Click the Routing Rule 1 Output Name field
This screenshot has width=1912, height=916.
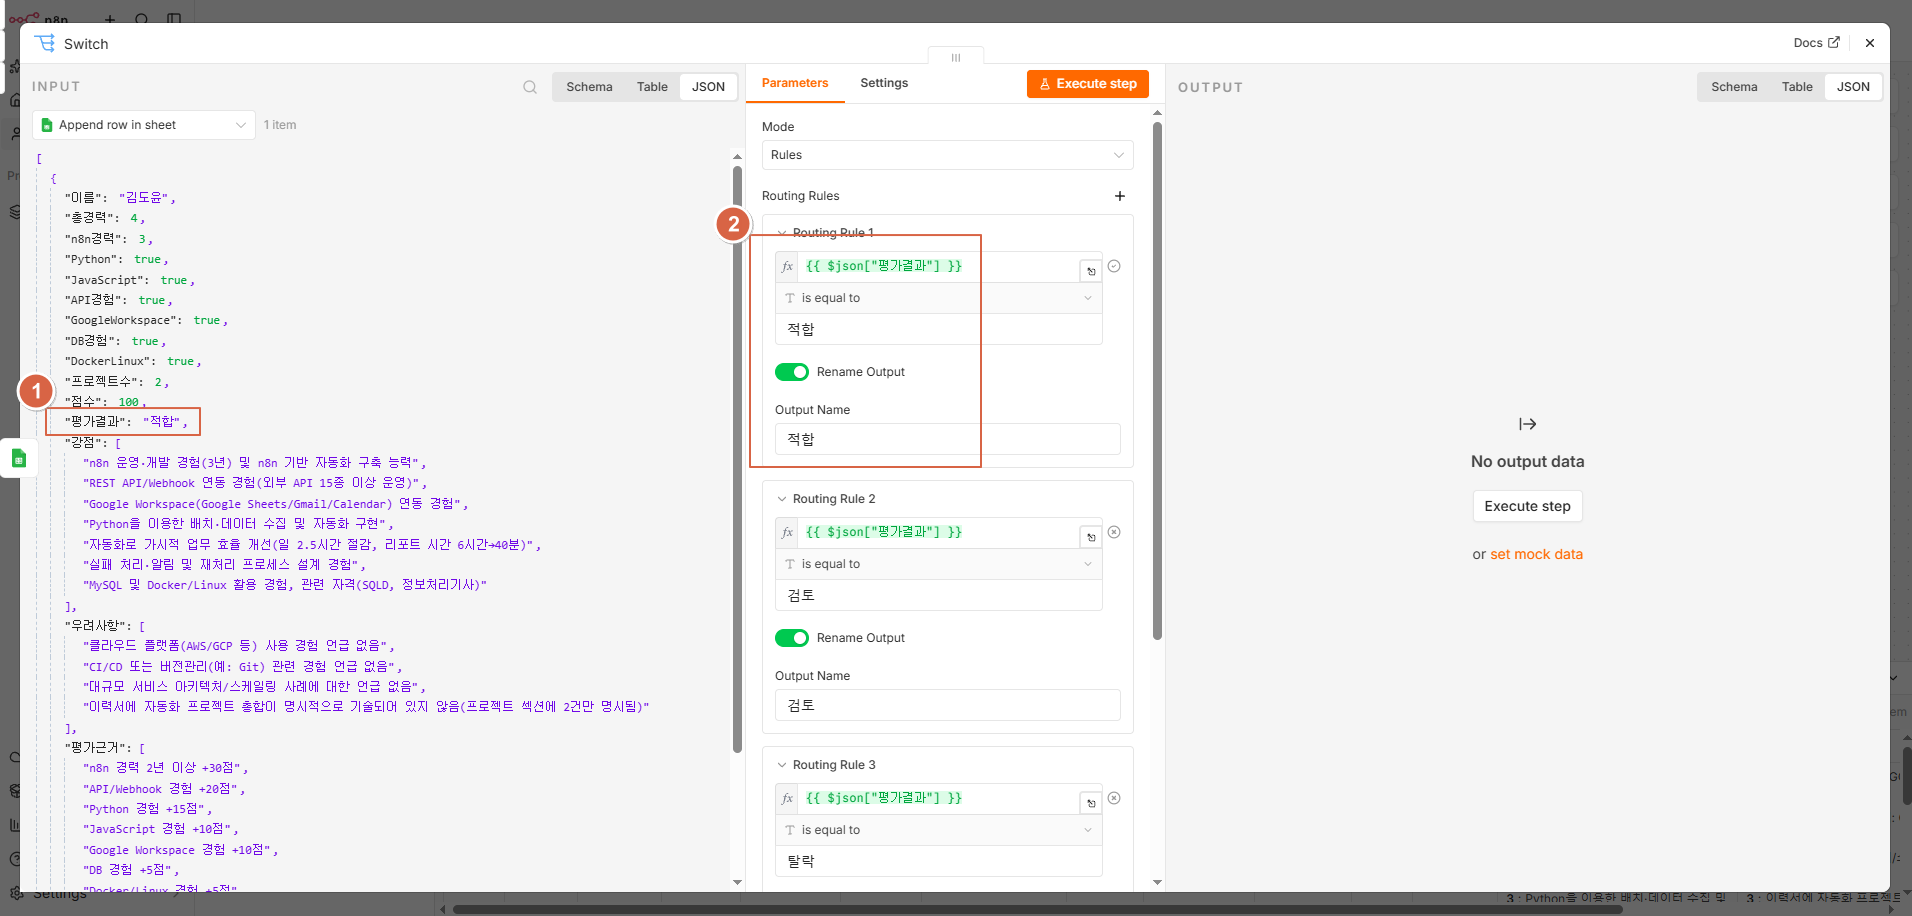click(x=947, y=439)
